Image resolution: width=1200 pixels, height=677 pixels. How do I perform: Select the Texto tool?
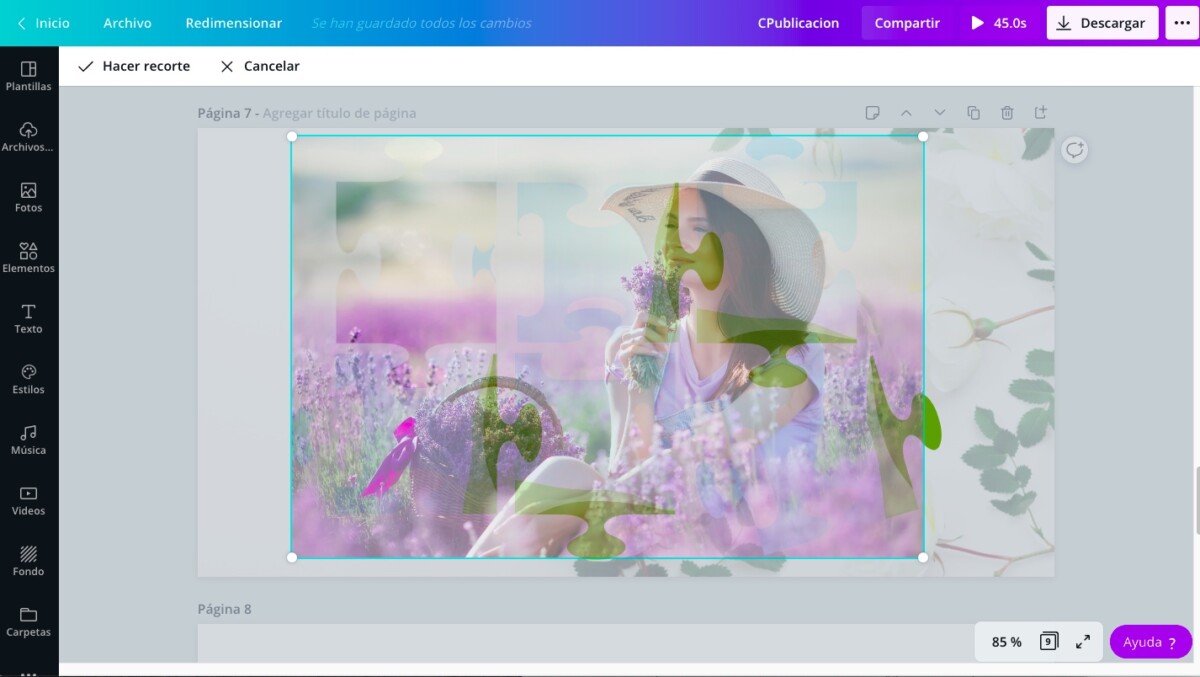pyautogui.click(x=28, y=318)
